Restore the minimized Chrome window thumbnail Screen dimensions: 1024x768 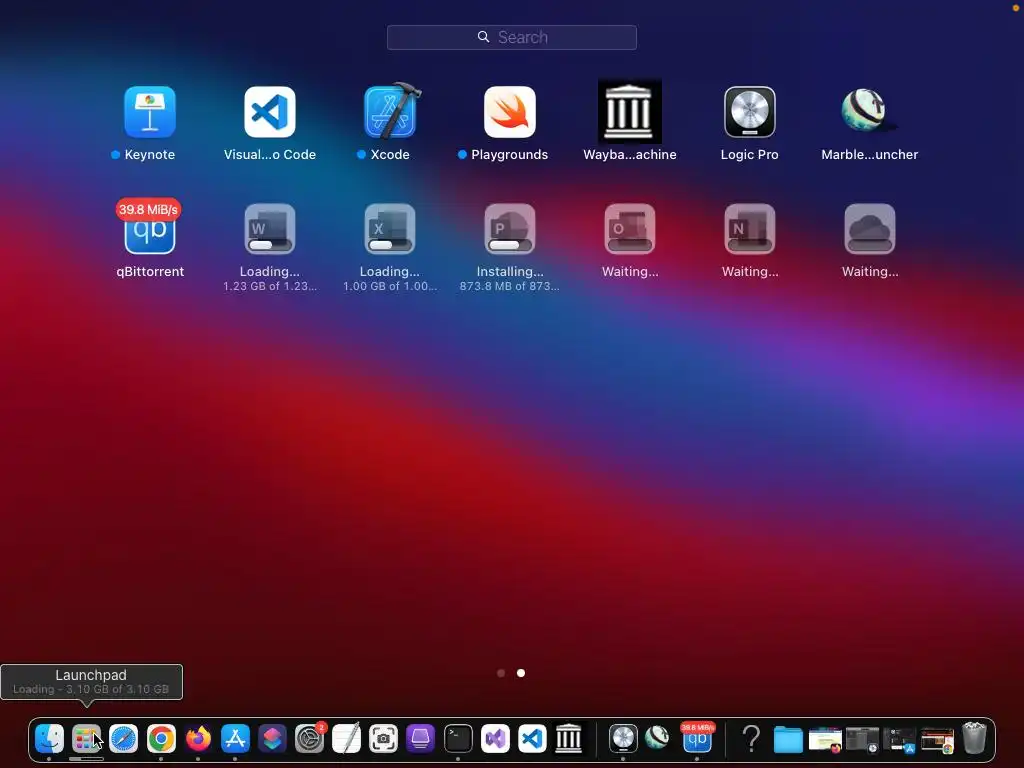[937, 741]
